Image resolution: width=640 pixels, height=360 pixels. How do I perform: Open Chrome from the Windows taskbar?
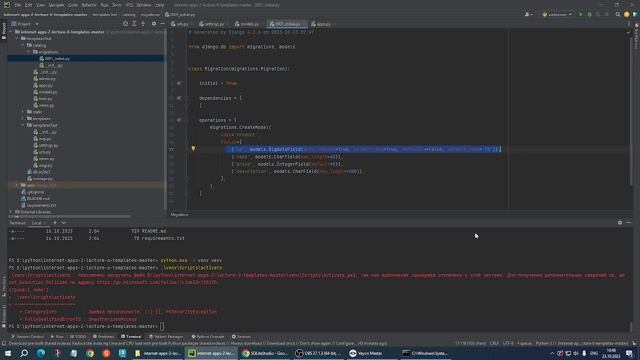coord(90,353)
